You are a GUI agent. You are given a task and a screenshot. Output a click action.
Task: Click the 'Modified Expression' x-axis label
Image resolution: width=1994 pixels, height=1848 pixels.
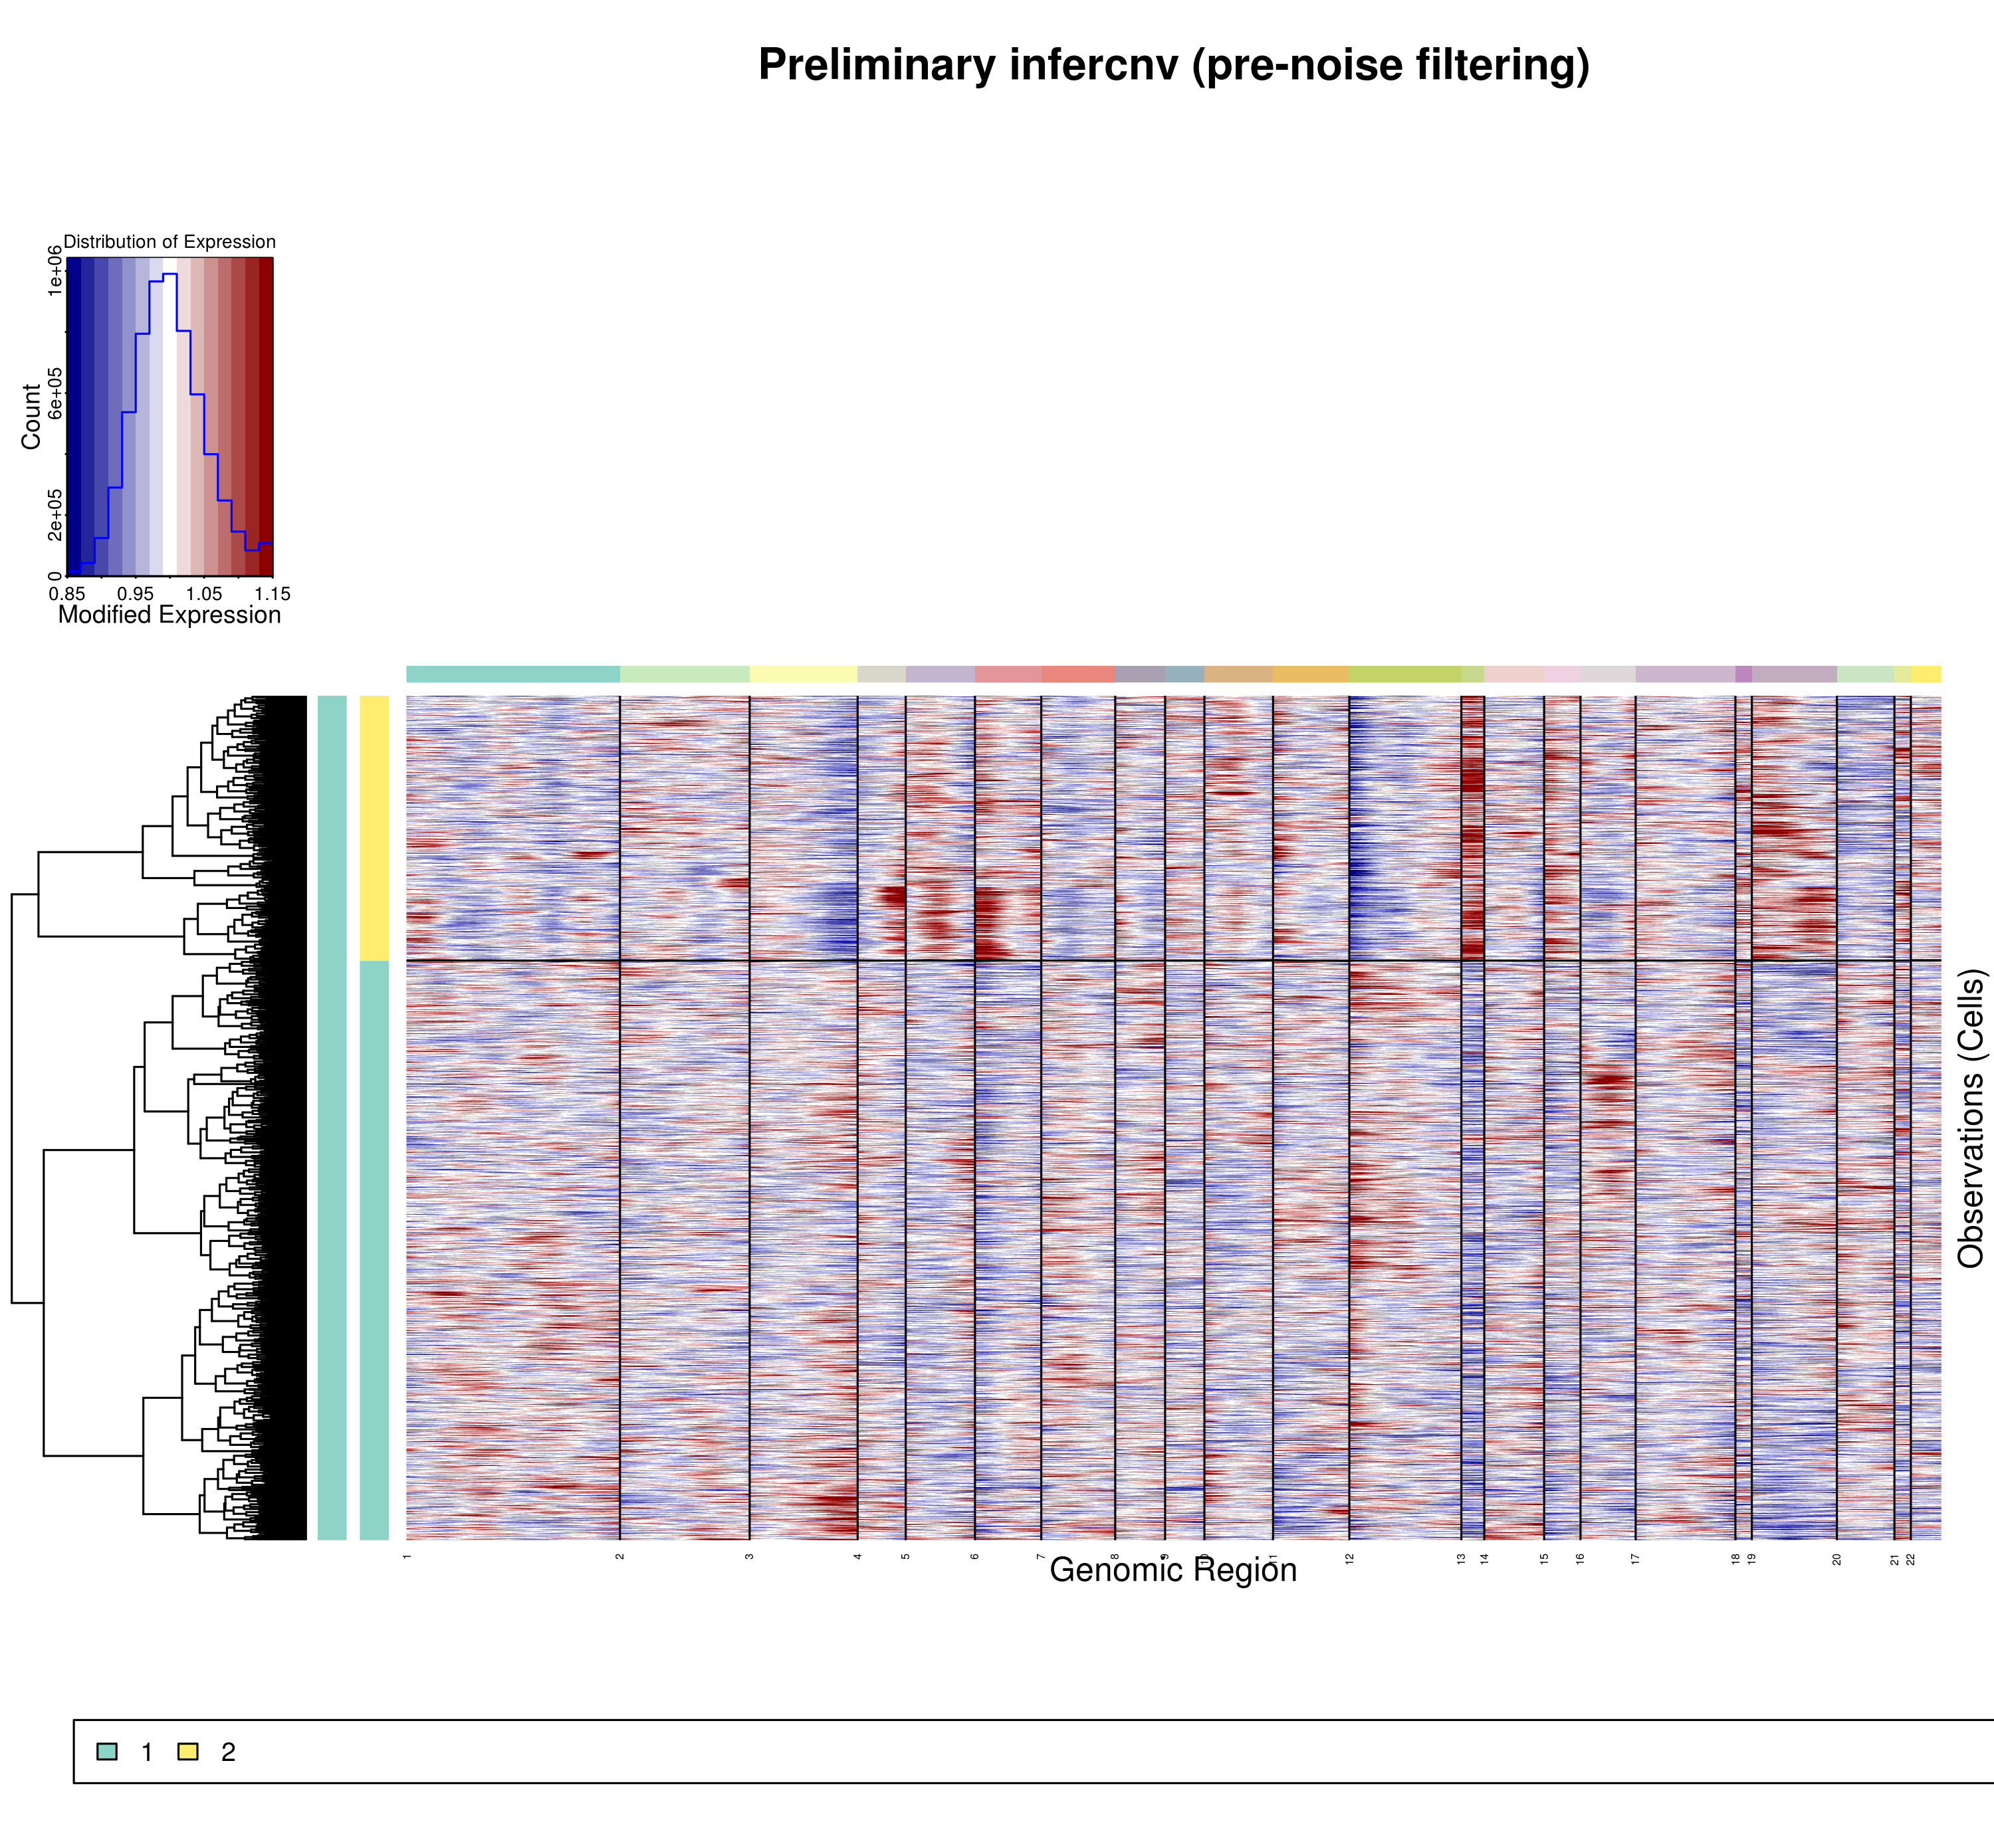170,615
